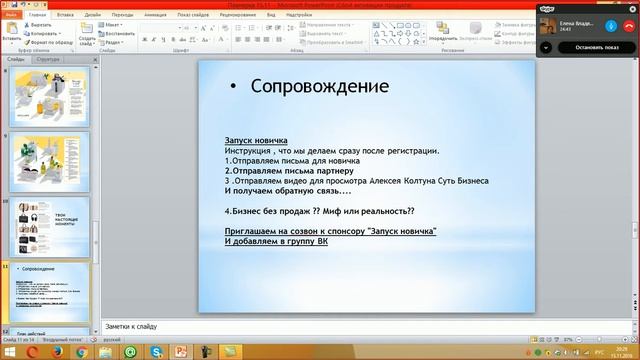Image resolution: width=640 pixels, height=360 pixels.
Task: Toggle right paragraph alignment
Action: pos(257,39)
